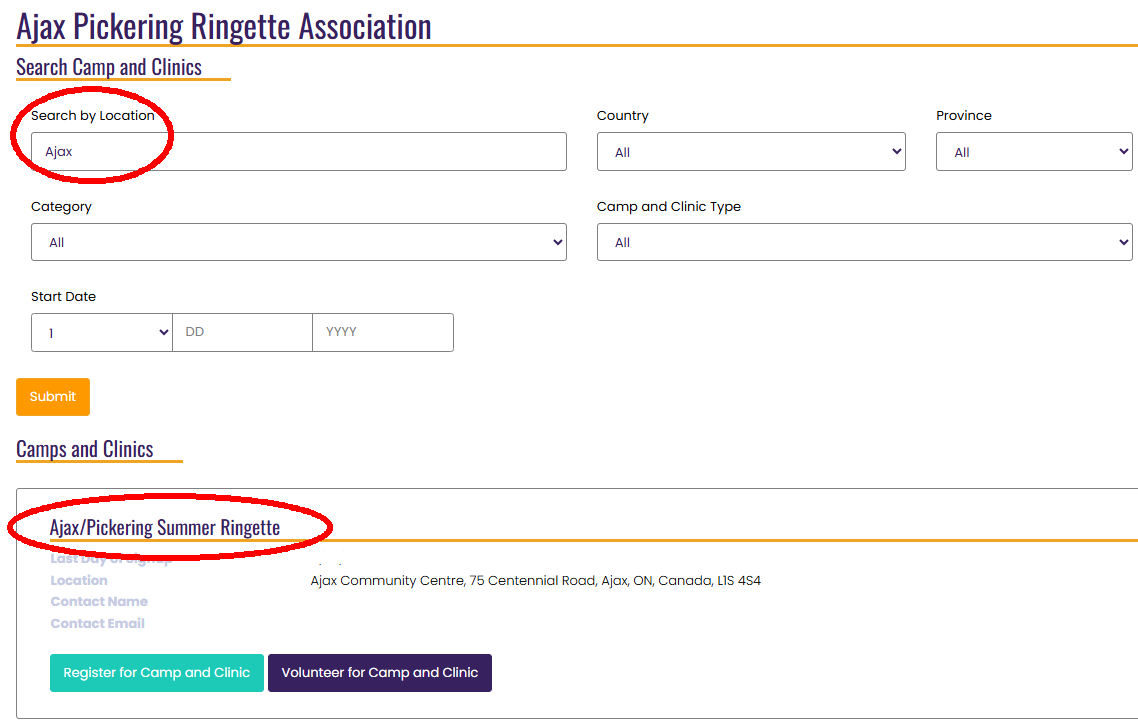Click the Ajax Pickering Ringette Association heading
This screenshot has height=727, width=1138.
pos(224,25)
